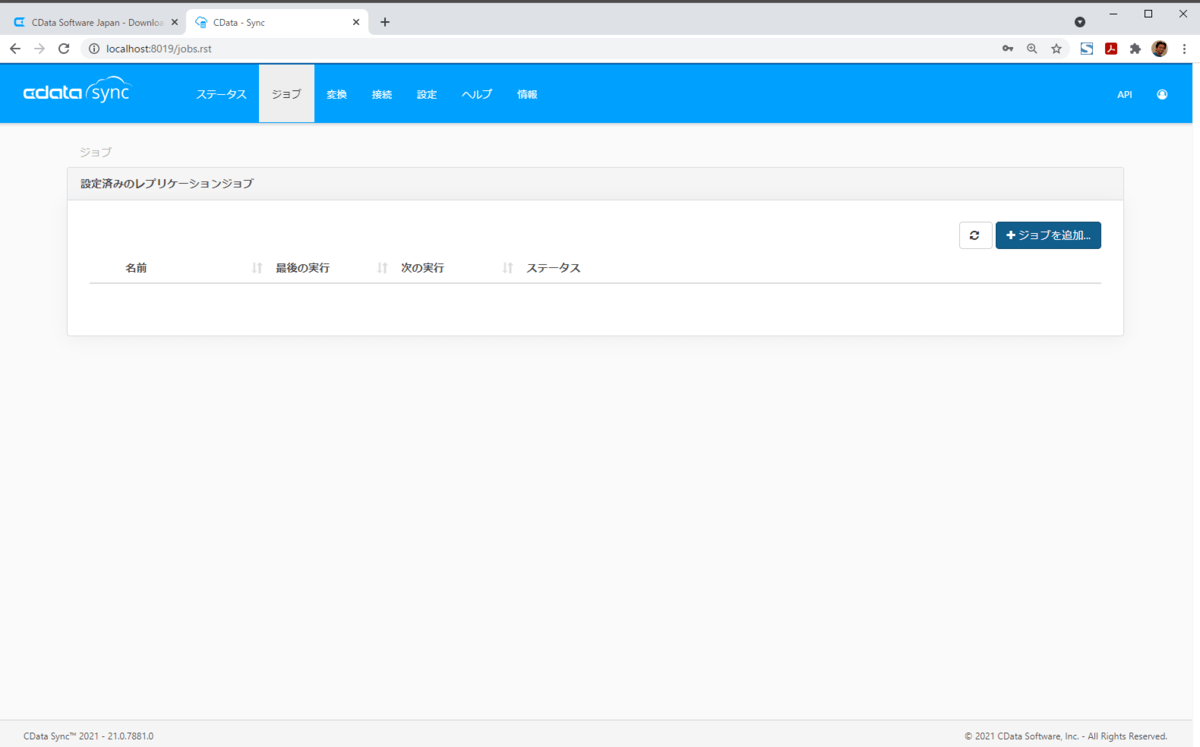Sort jobs by 最後の実行 column arrows

tap(382, 268)
